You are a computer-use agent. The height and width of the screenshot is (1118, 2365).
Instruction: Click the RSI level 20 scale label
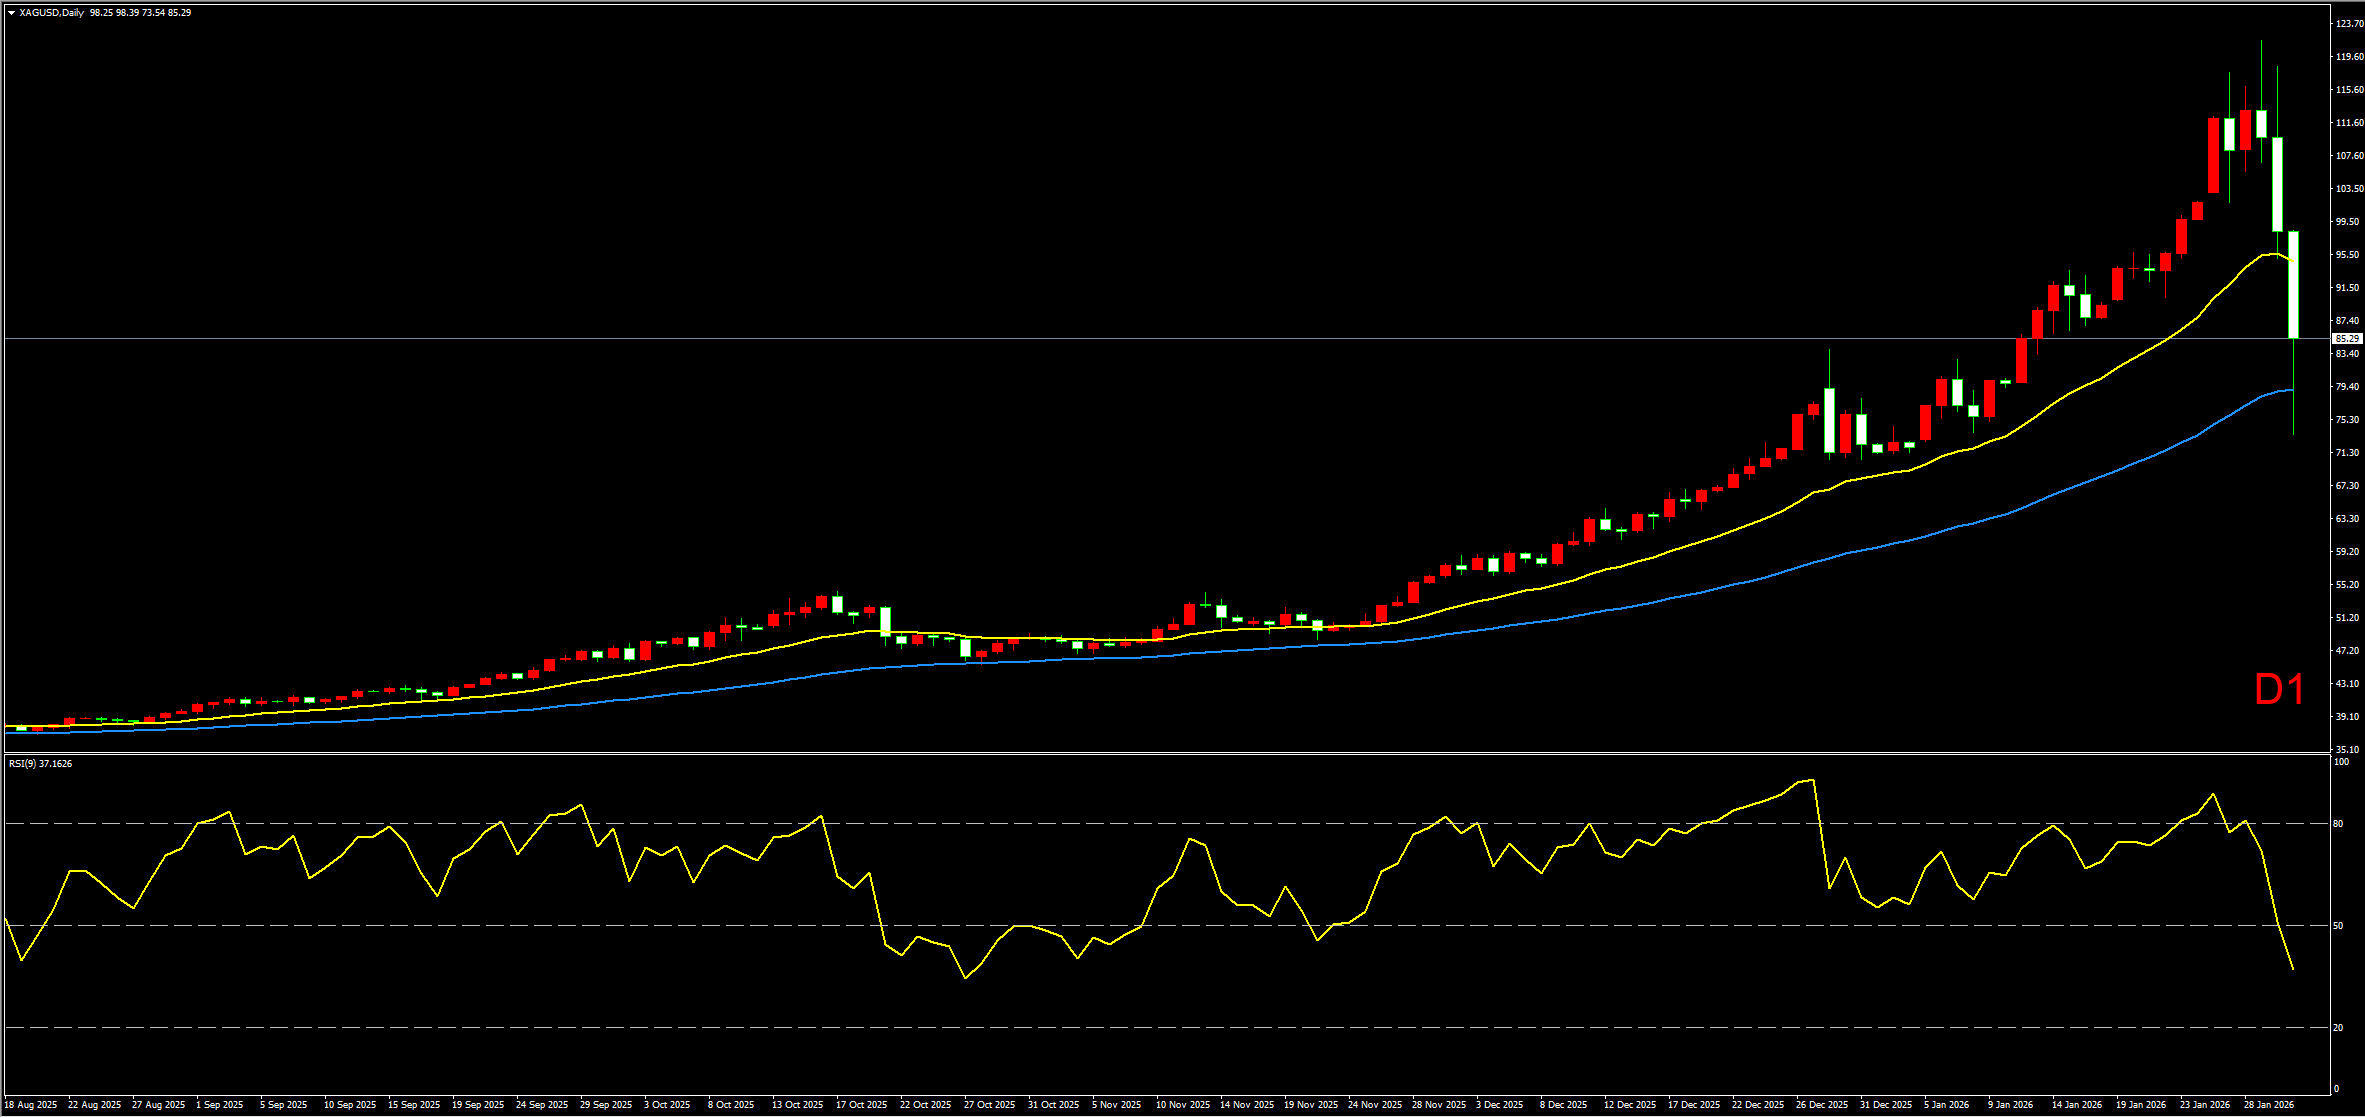[2338, 1028]
